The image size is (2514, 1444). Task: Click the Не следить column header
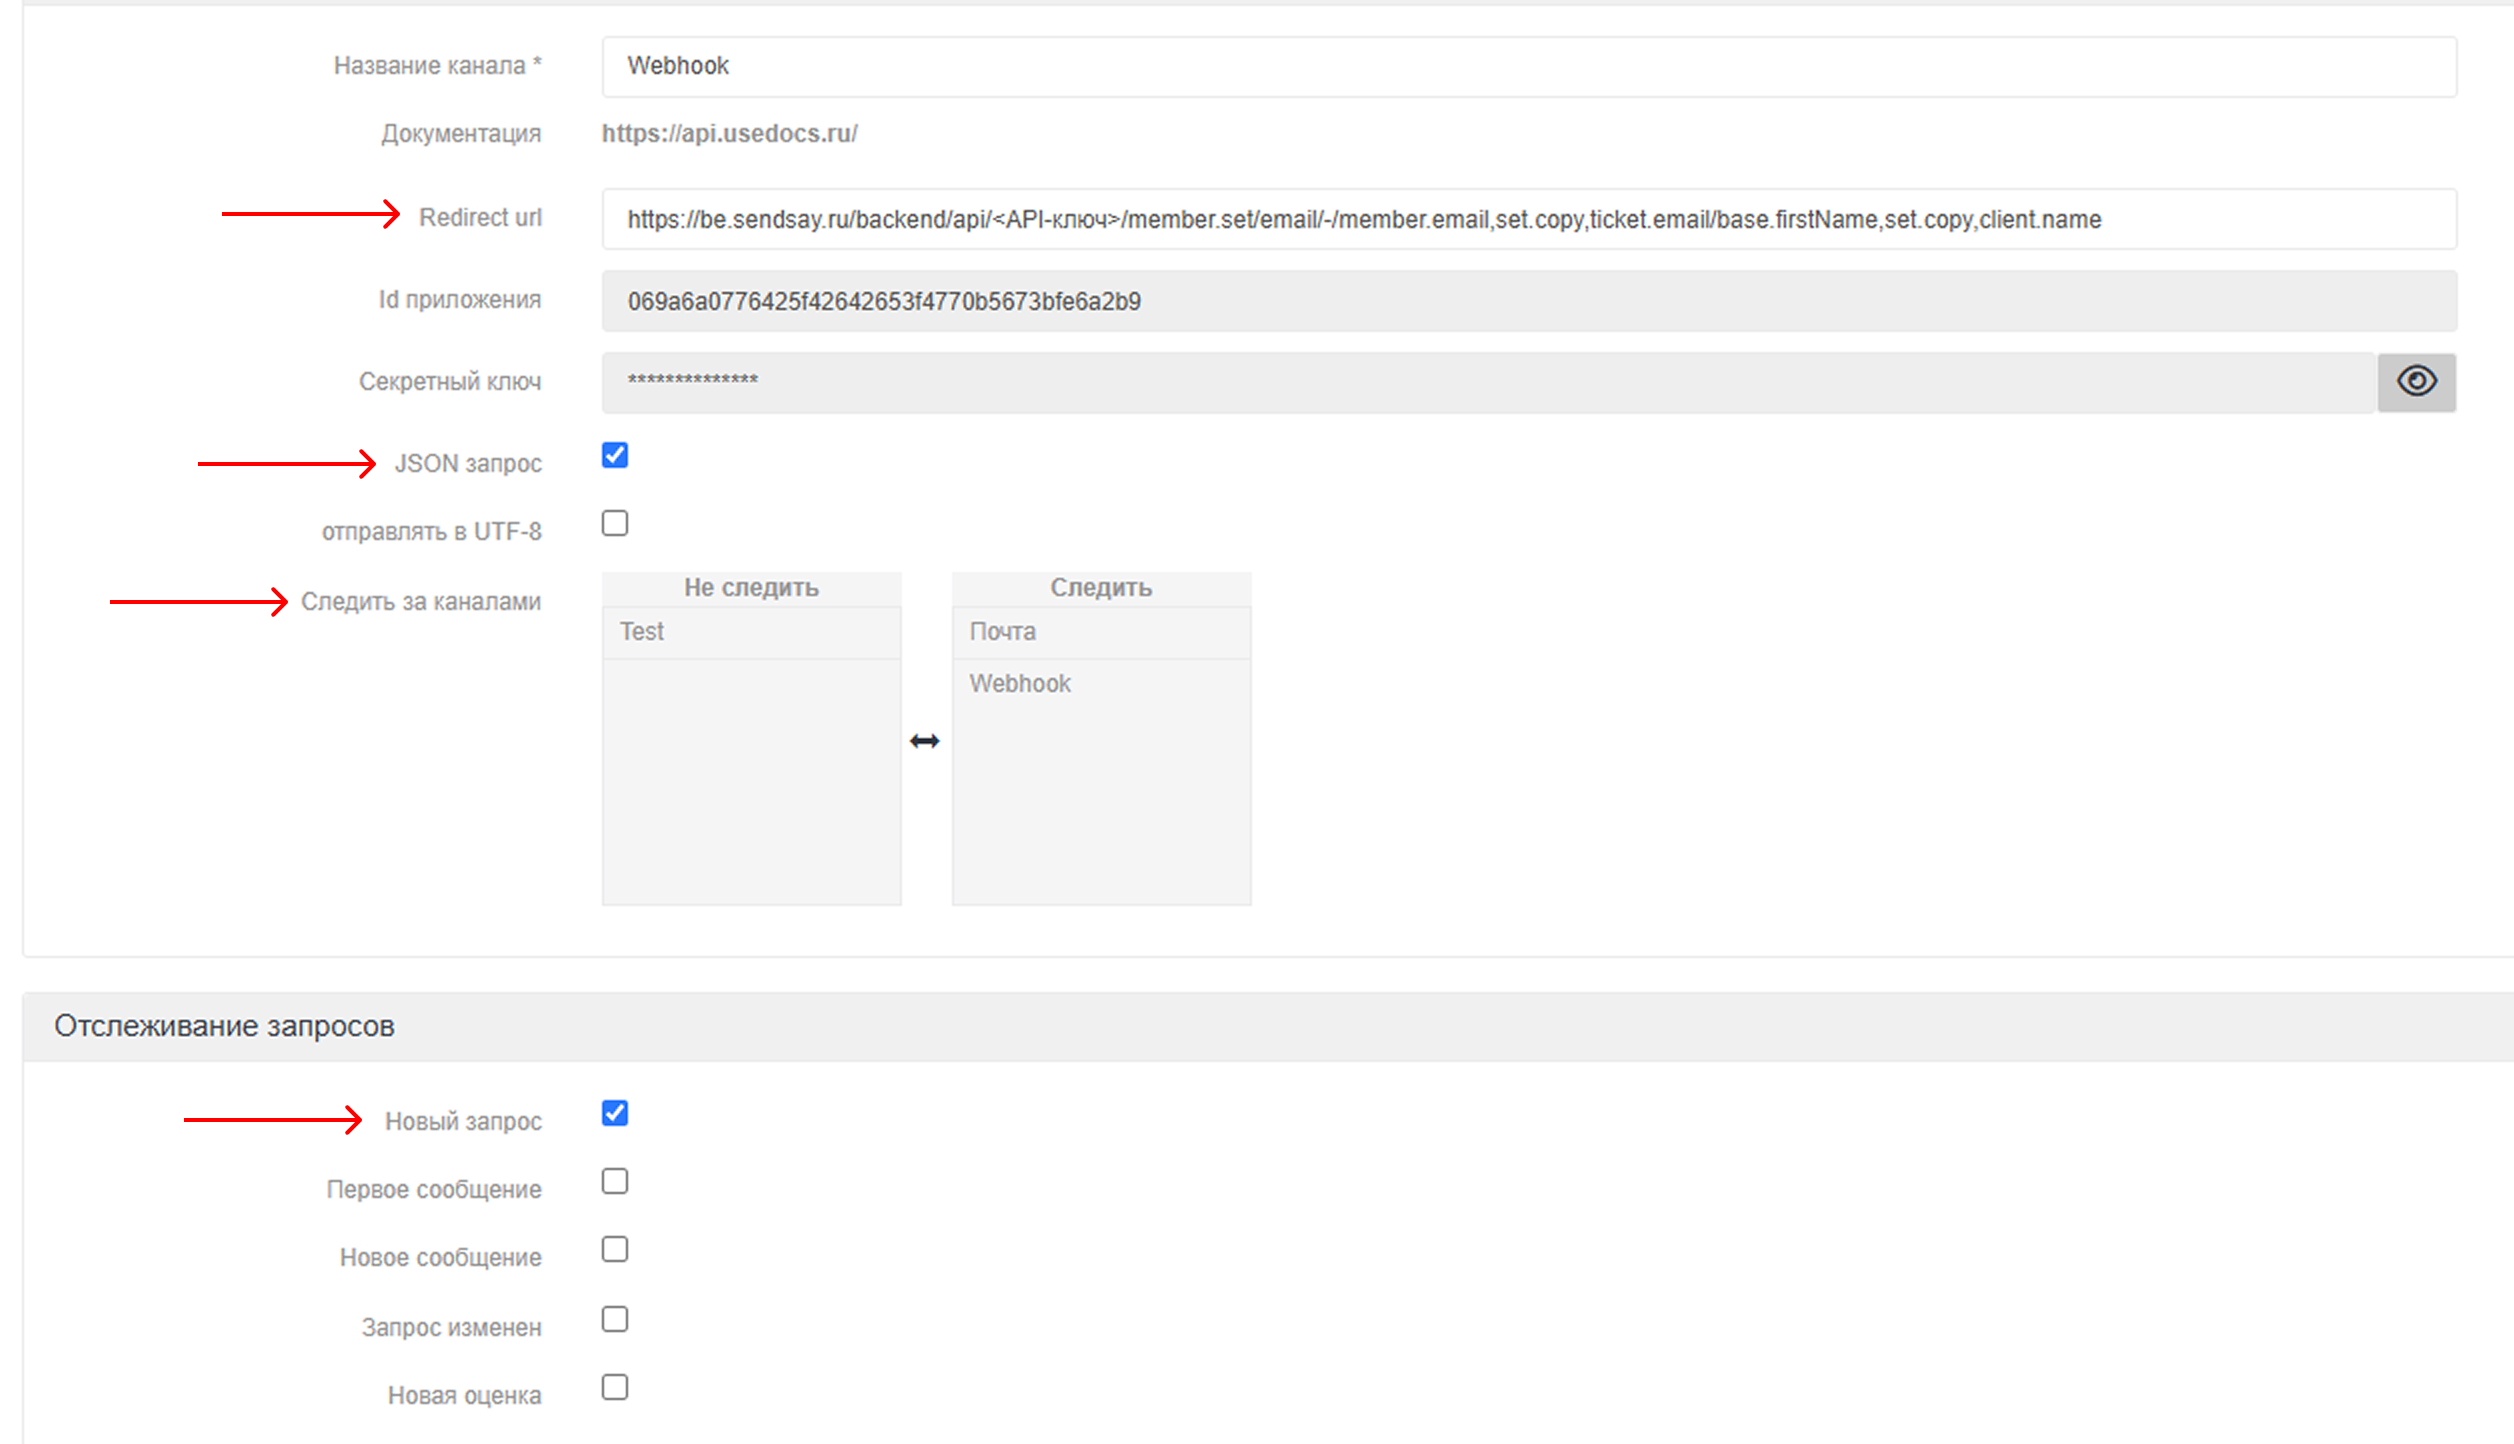pyautogui.click(x=752, y=588)
